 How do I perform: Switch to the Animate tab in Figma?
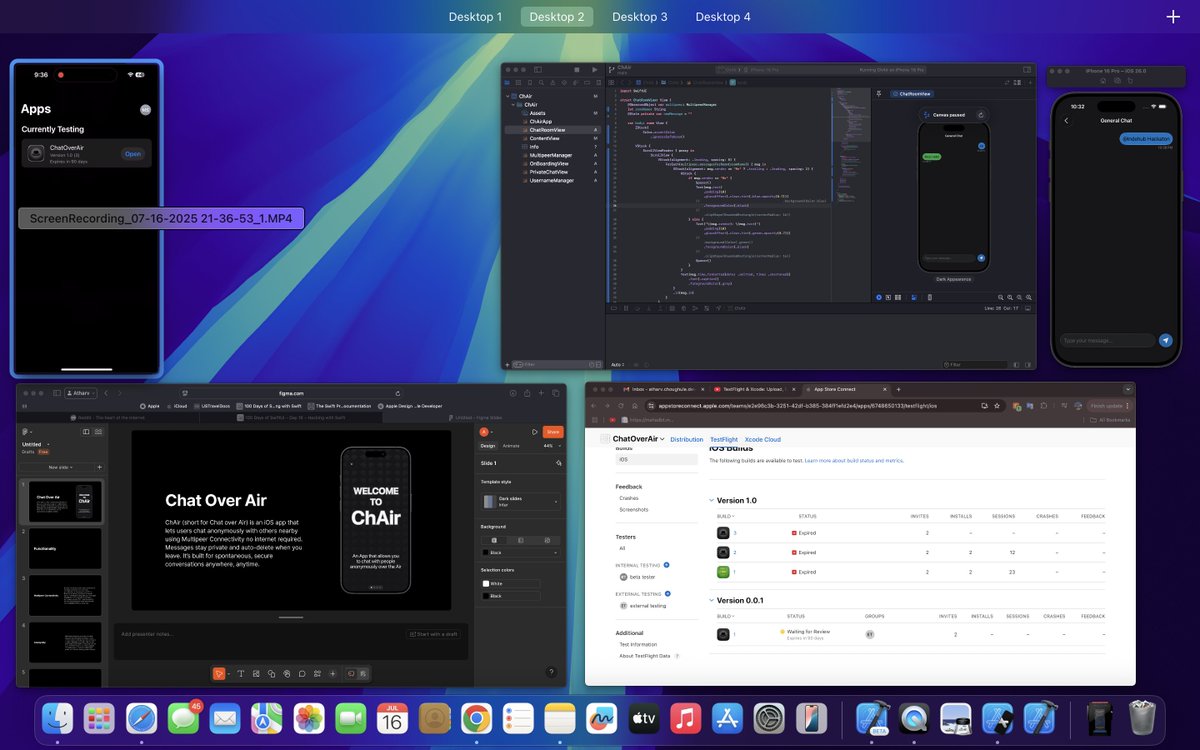[511, 446]
